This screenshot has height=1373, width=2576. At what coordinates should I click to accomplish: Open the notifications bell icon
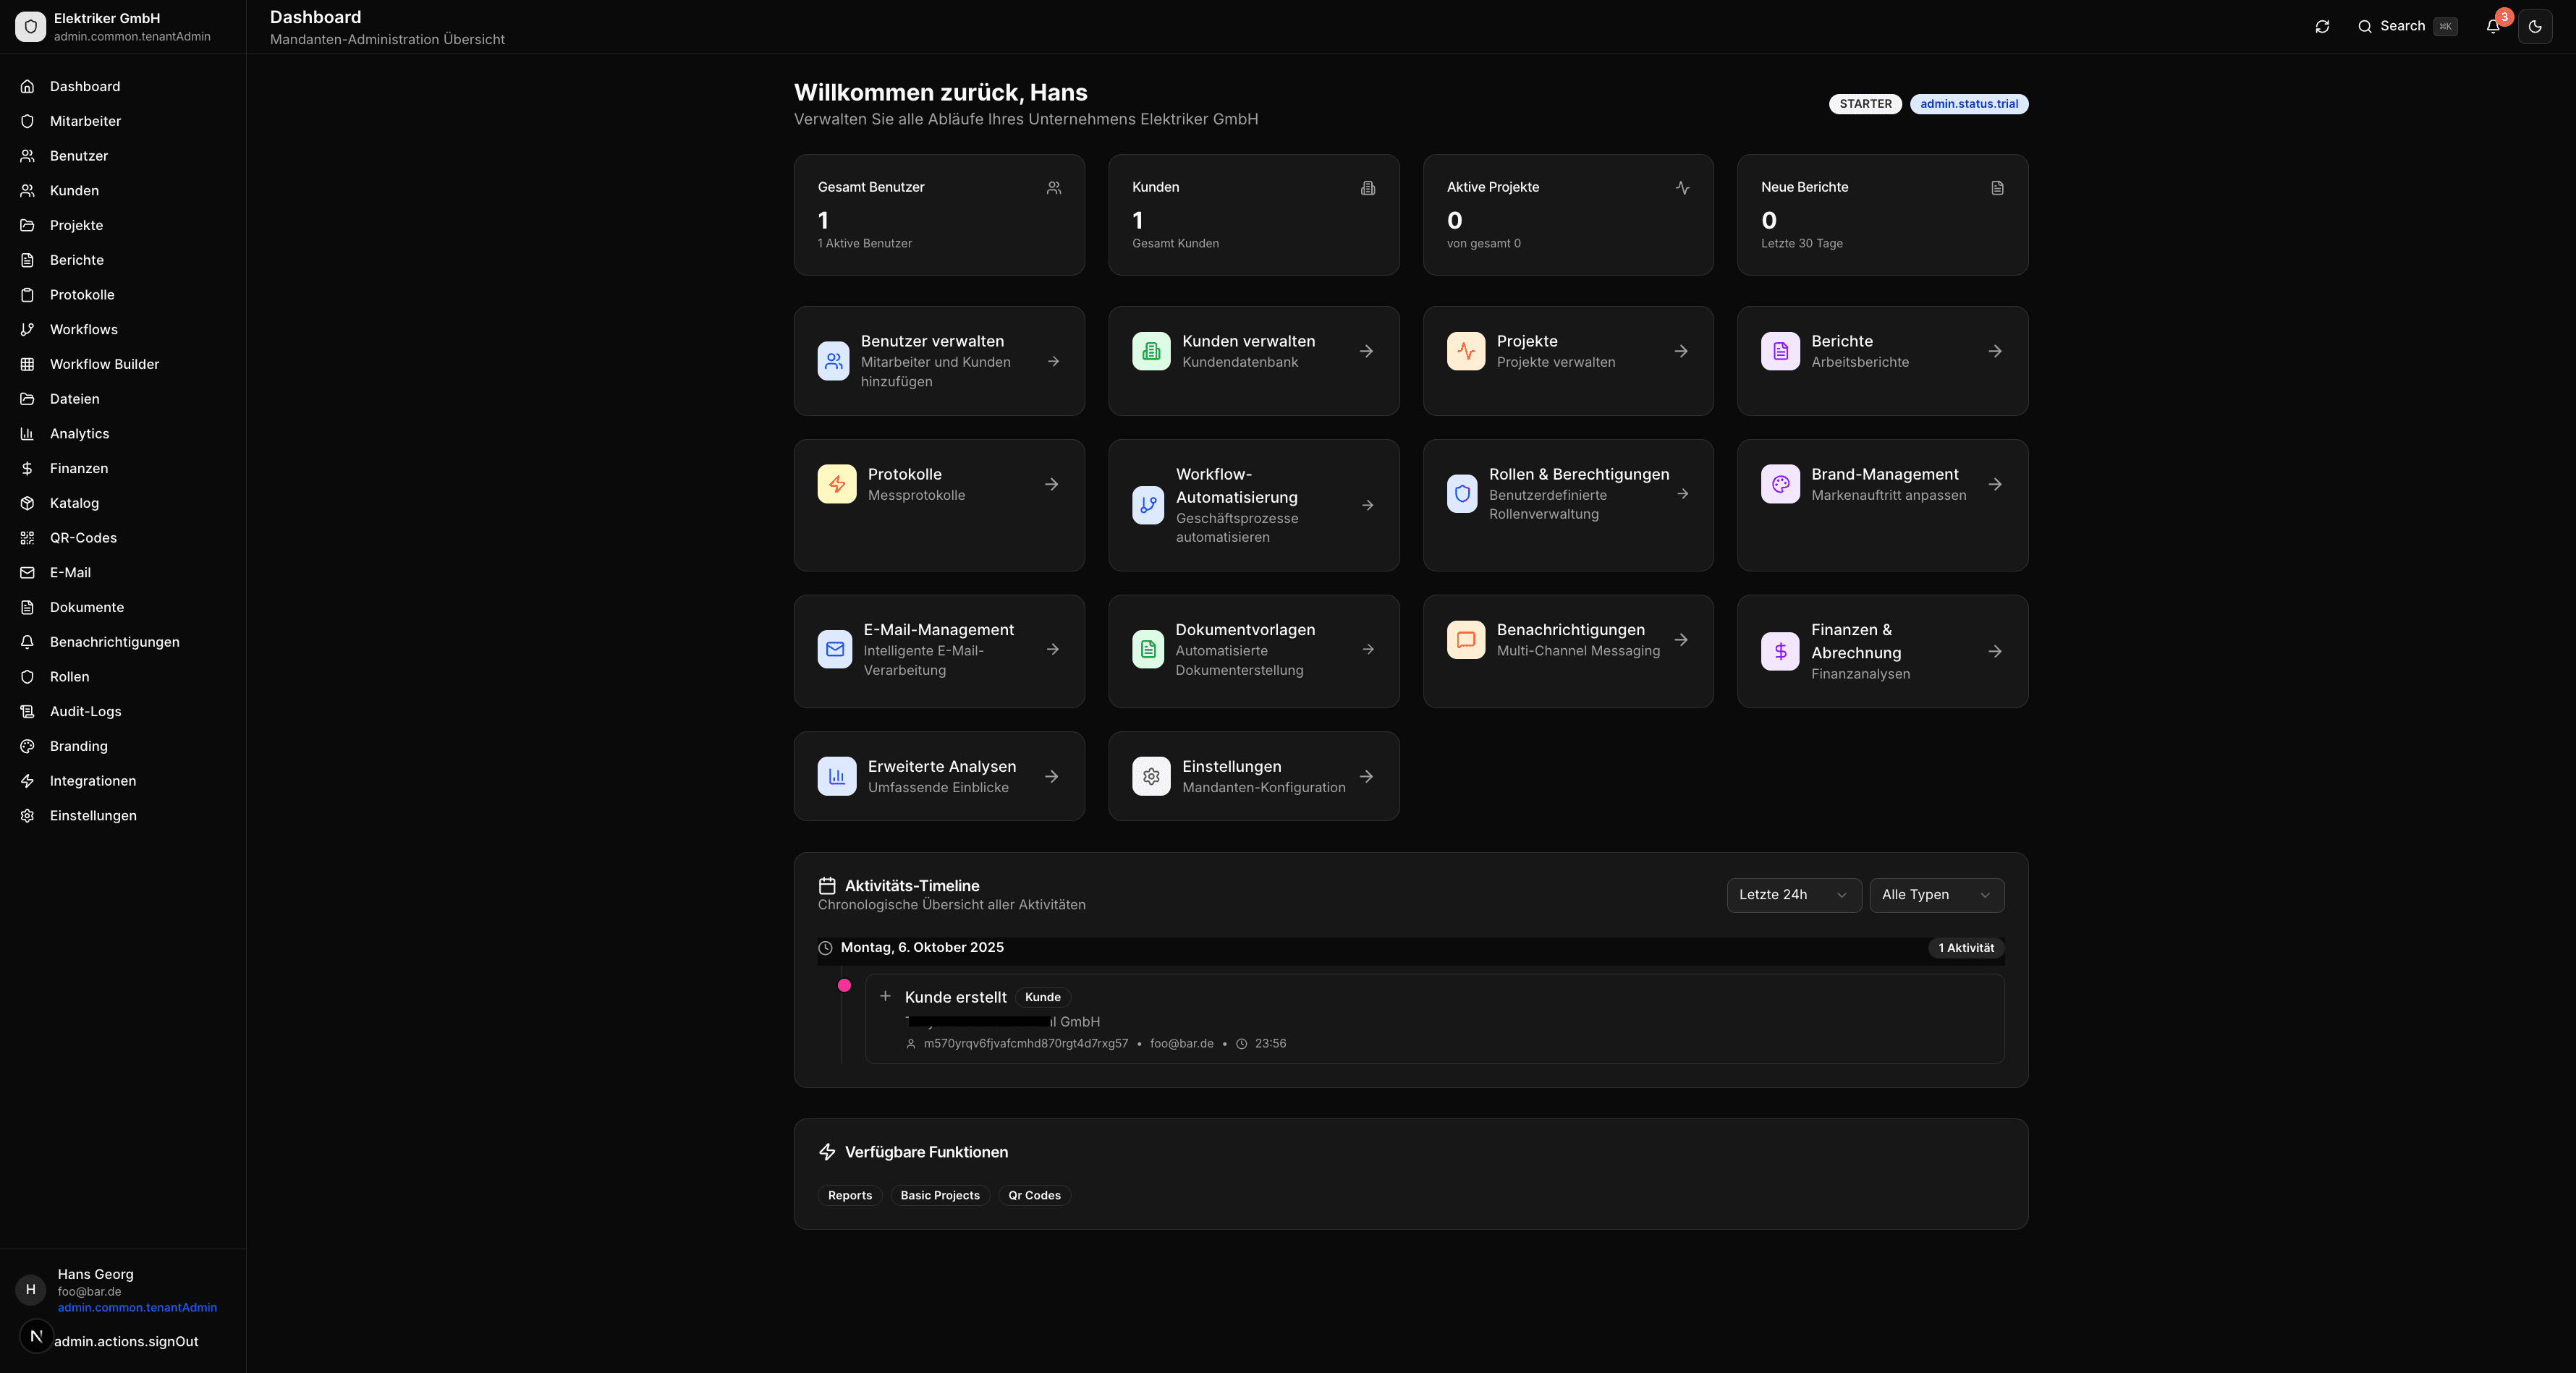tap(2493, 27)
